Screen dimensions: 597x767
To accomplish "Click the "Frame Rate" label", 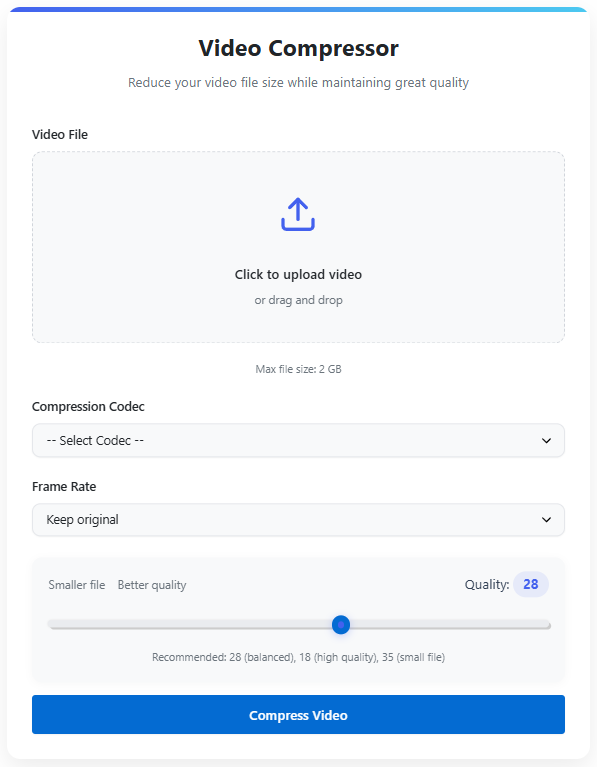I will point(64,487).
